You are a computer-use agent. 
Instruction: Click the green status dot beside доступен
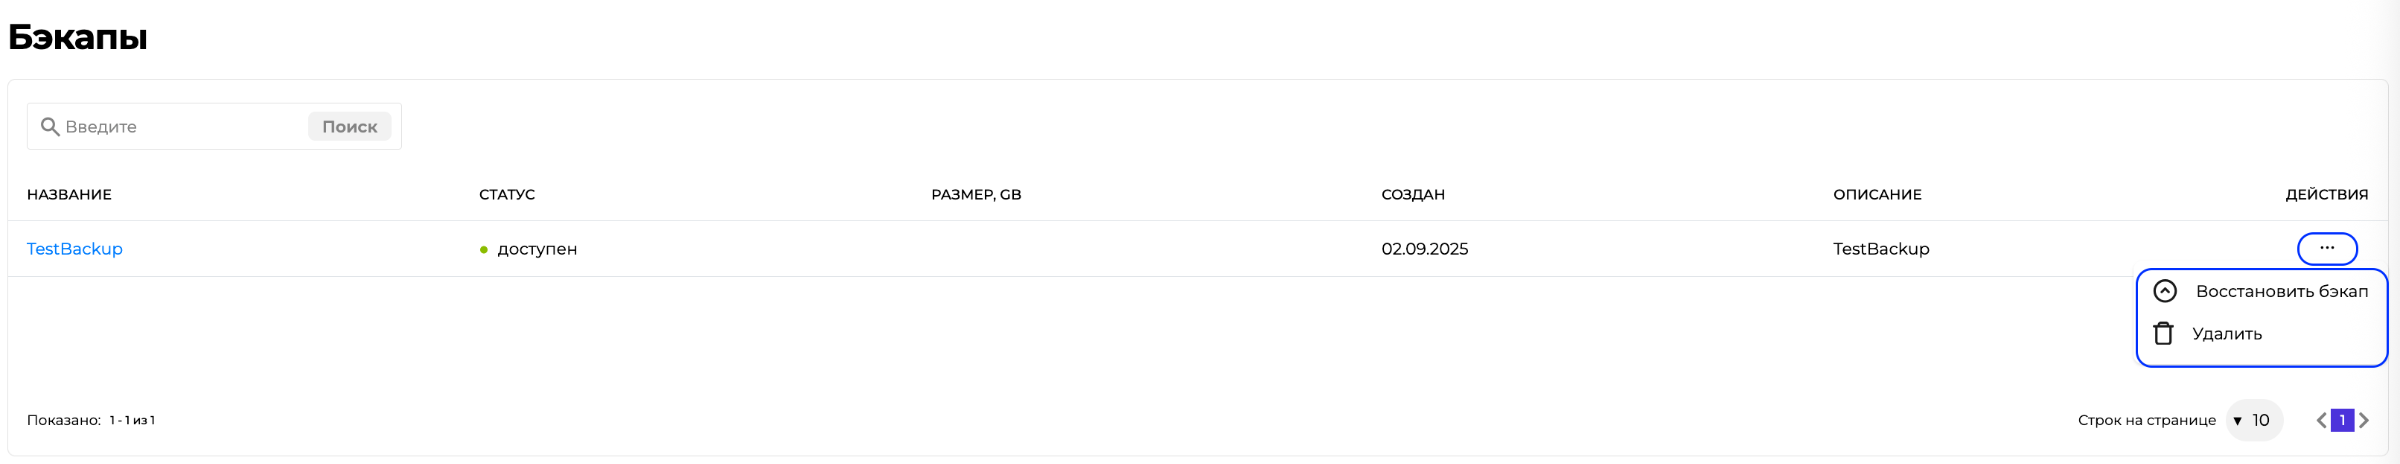coord(484,250)
